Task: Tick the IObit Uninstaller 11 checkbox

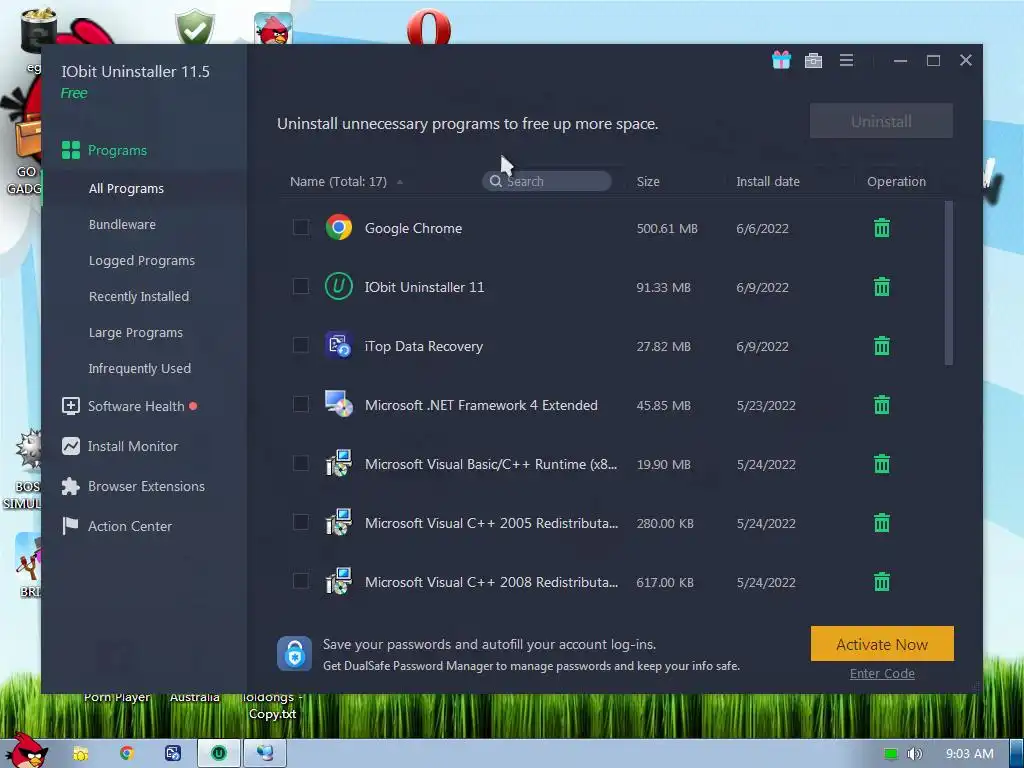Action: [x=300, y=286]
